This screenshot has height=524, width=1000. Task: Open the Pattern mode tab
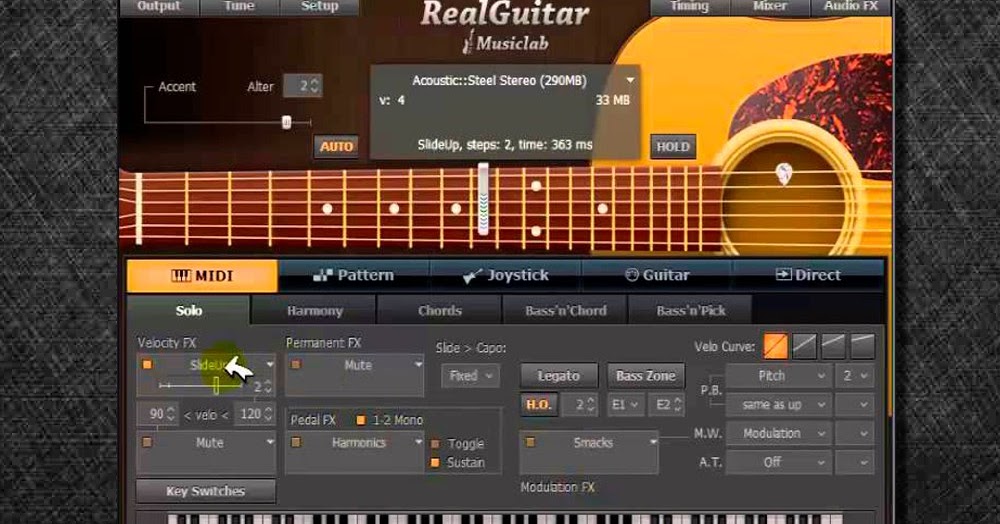353,275
